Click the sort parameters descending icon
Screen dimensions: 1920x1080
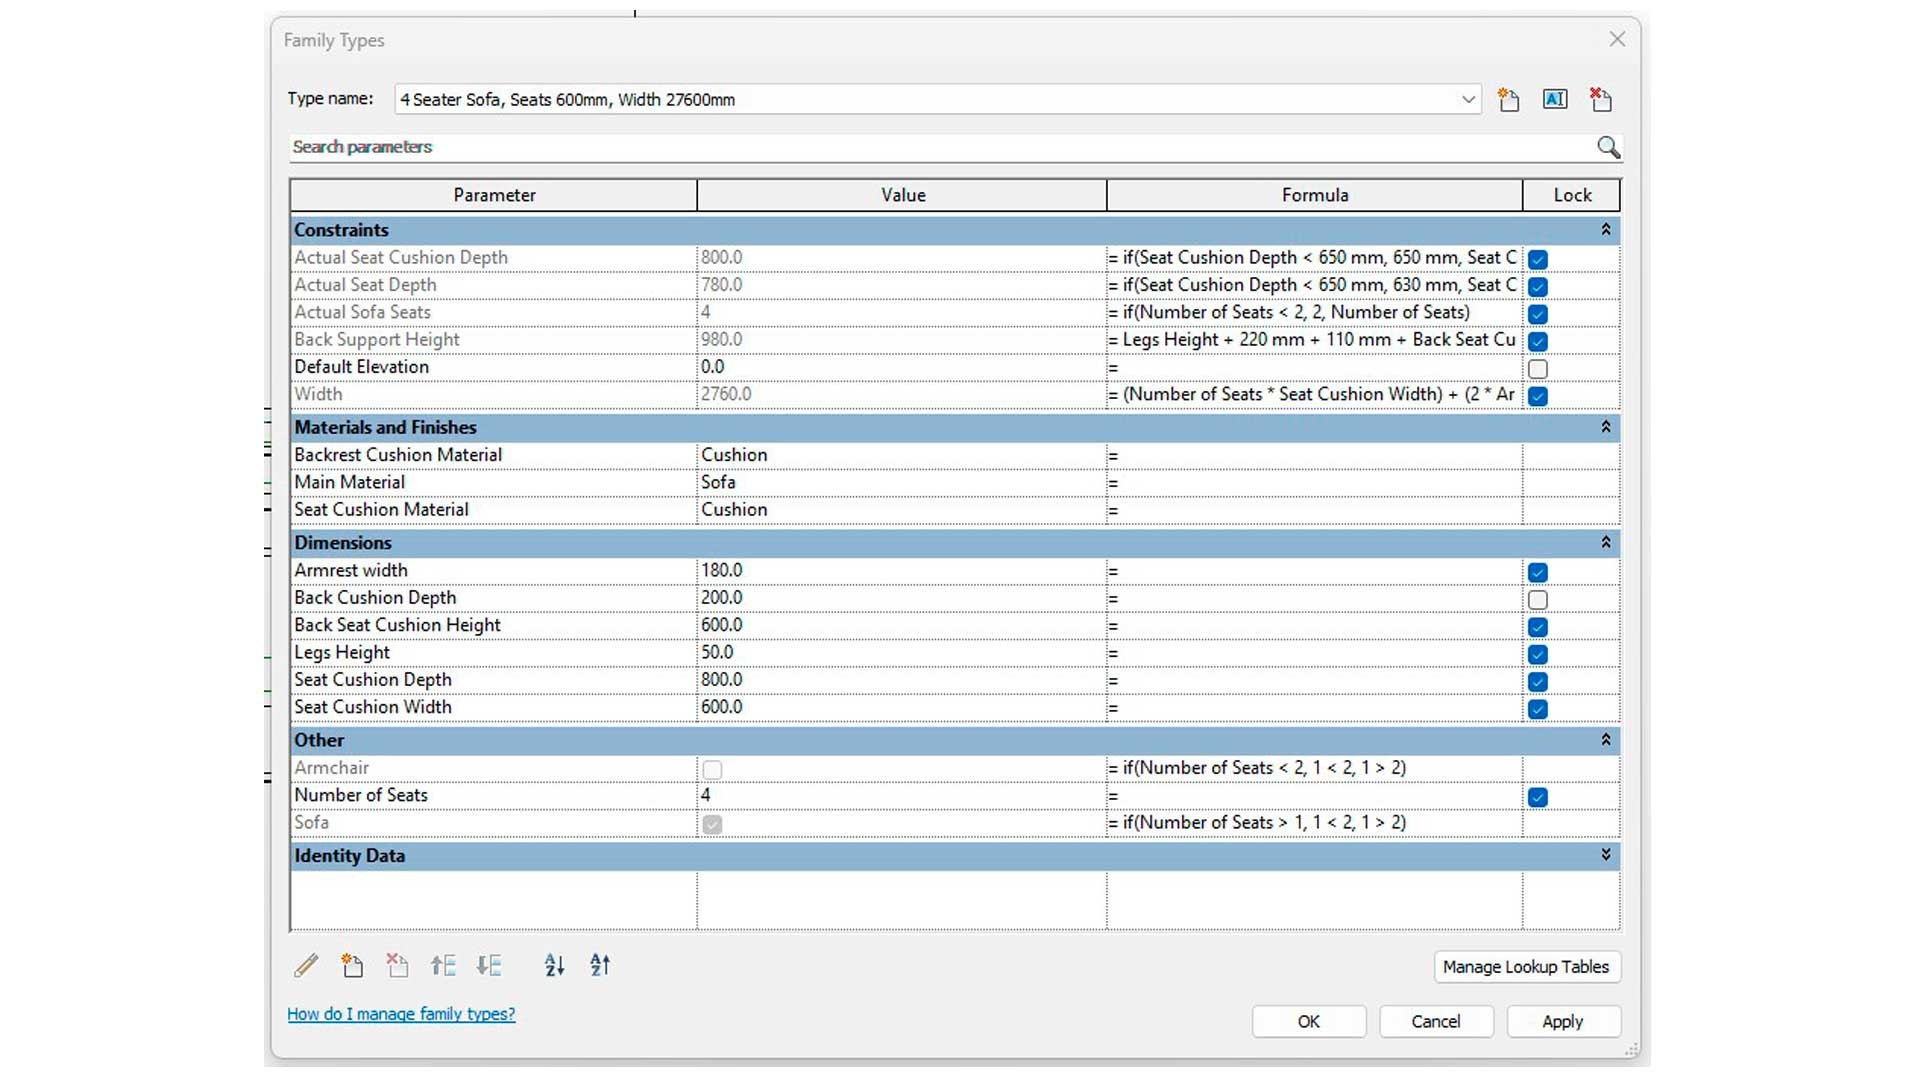click(x=600, y=965)
